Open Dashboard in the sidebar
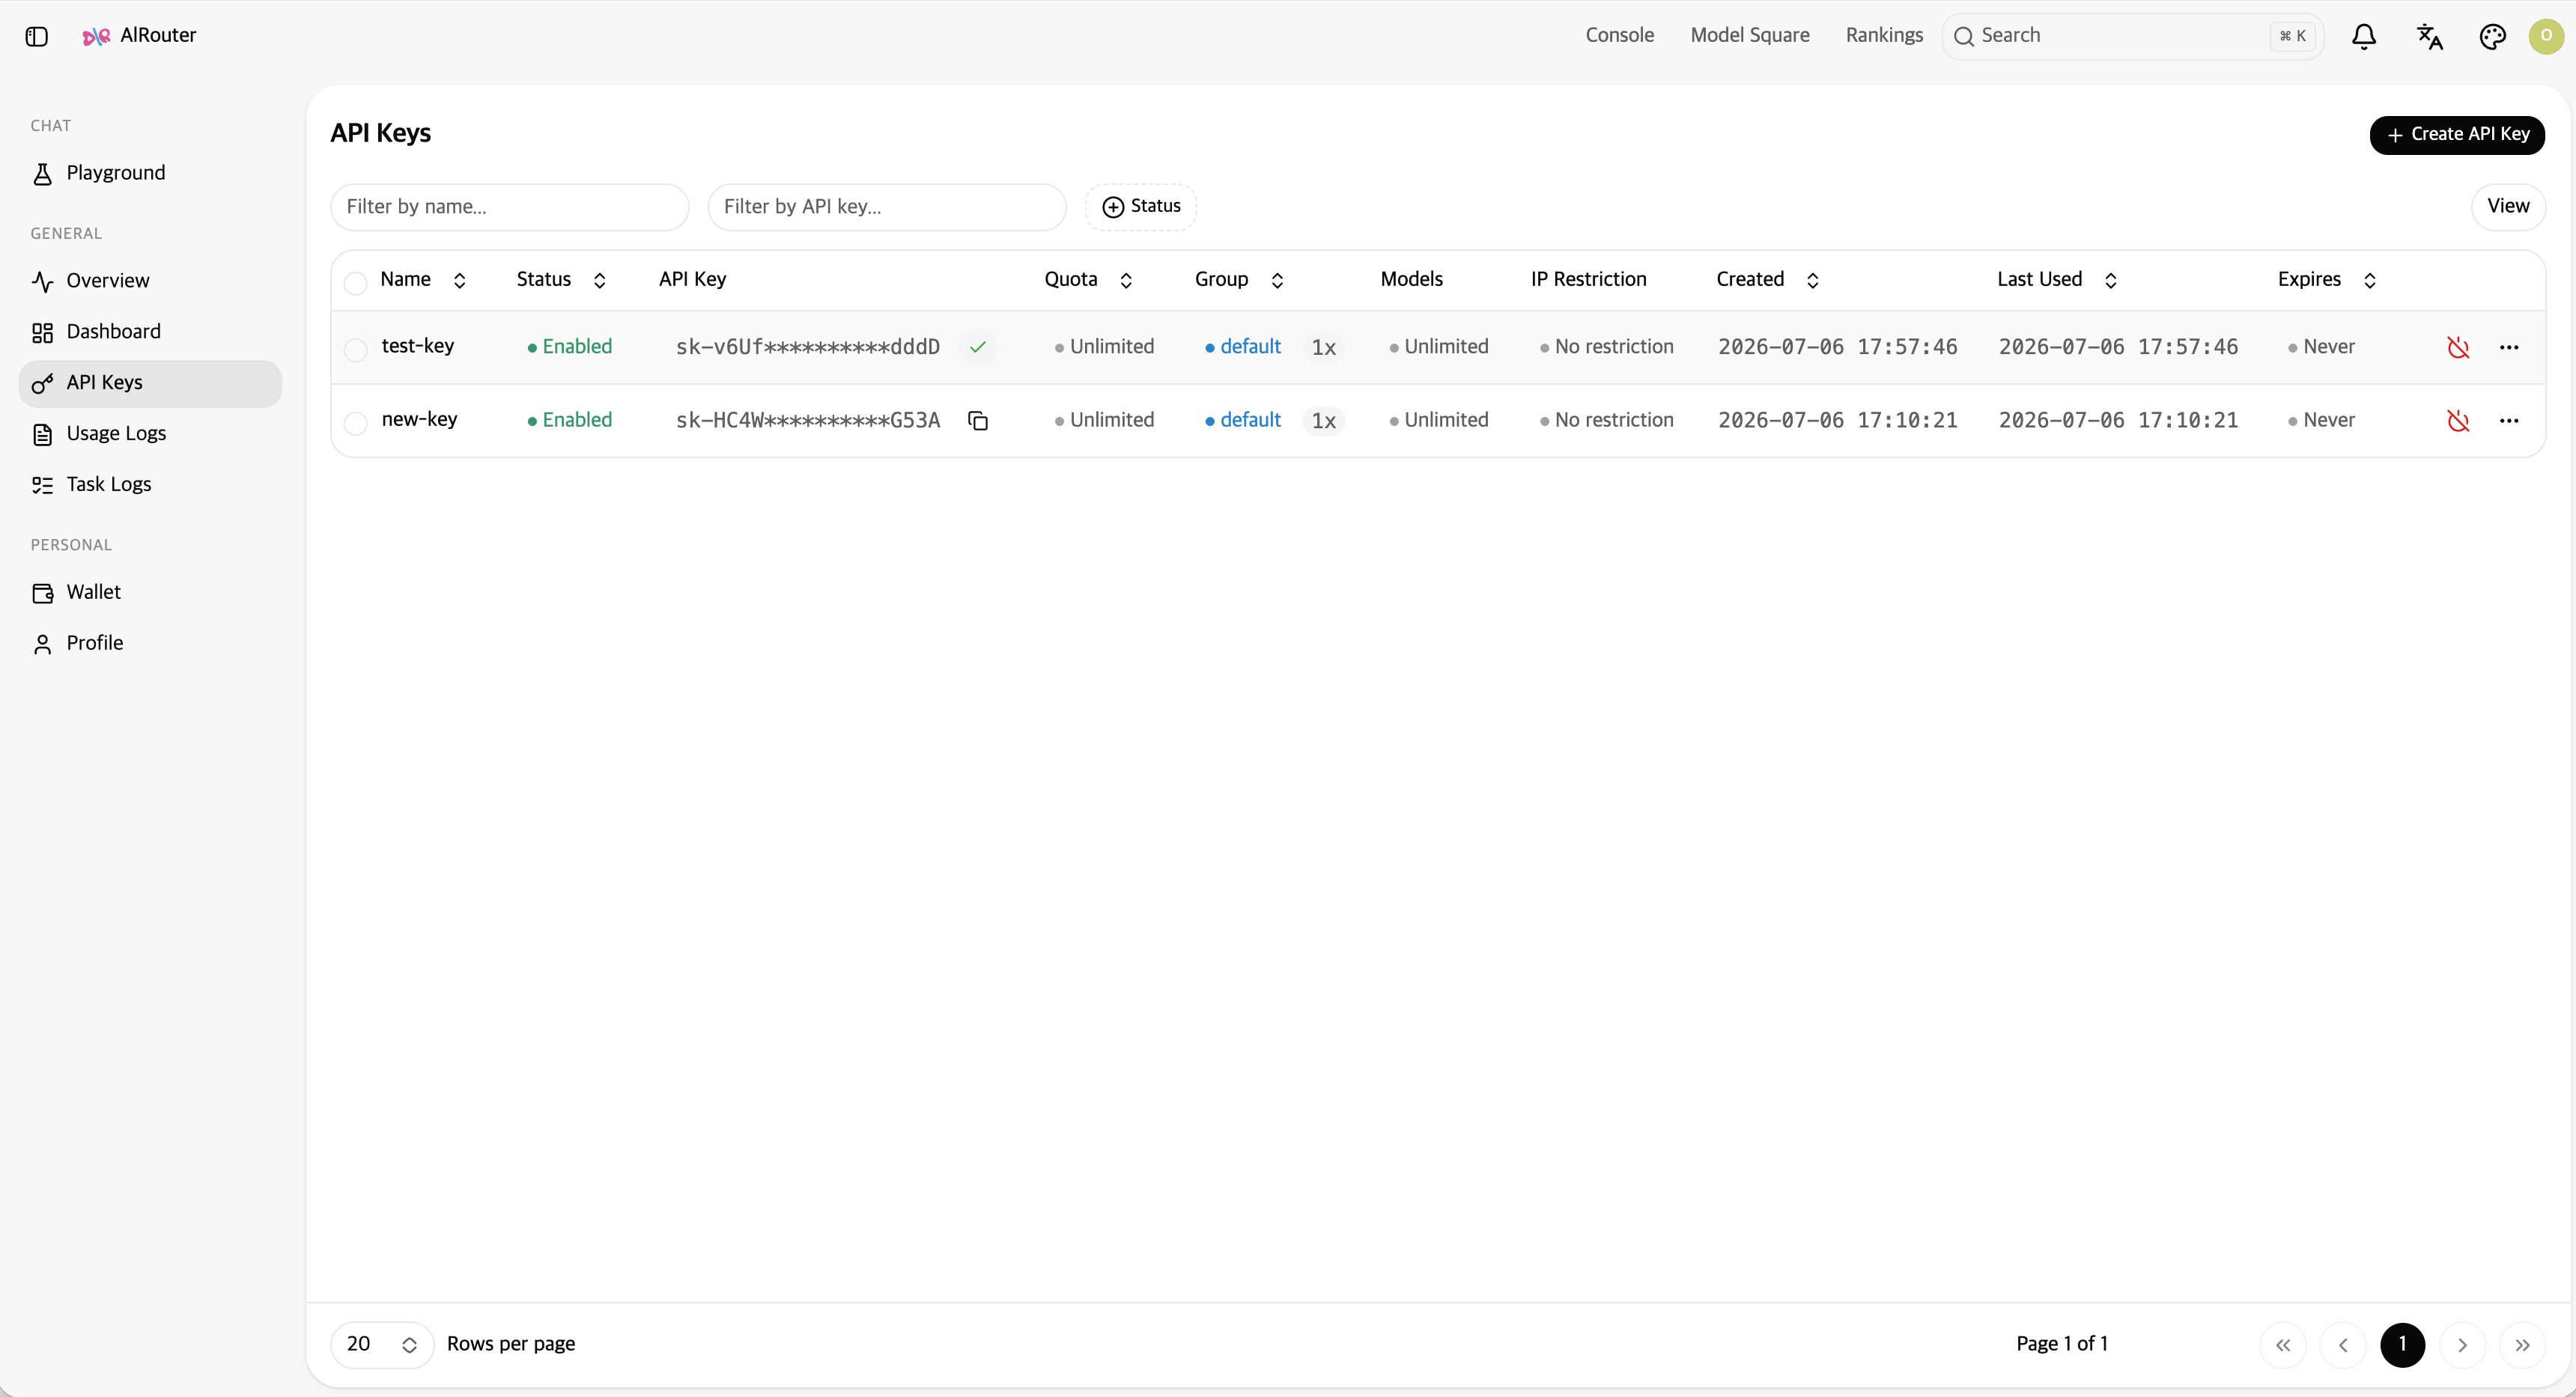 pos(150,333)
